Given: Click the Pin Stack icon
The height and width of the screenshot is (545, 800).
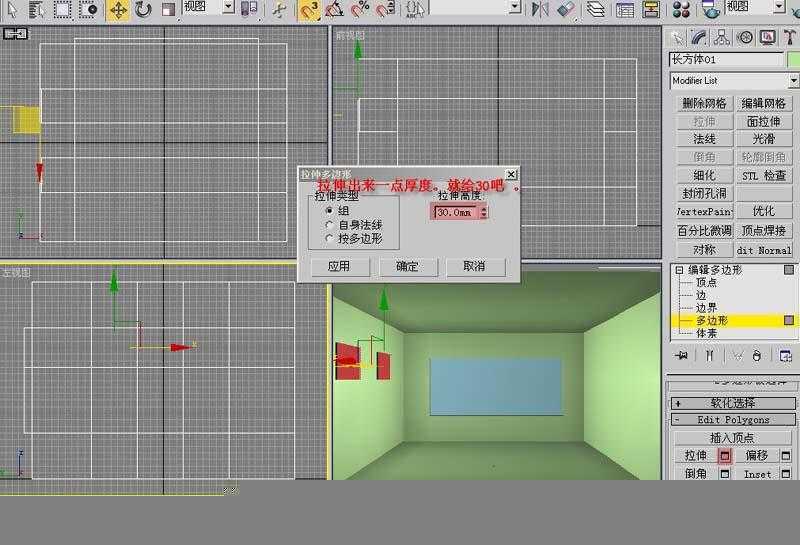Looking at the screenshot, I should [x=681, y=355].
